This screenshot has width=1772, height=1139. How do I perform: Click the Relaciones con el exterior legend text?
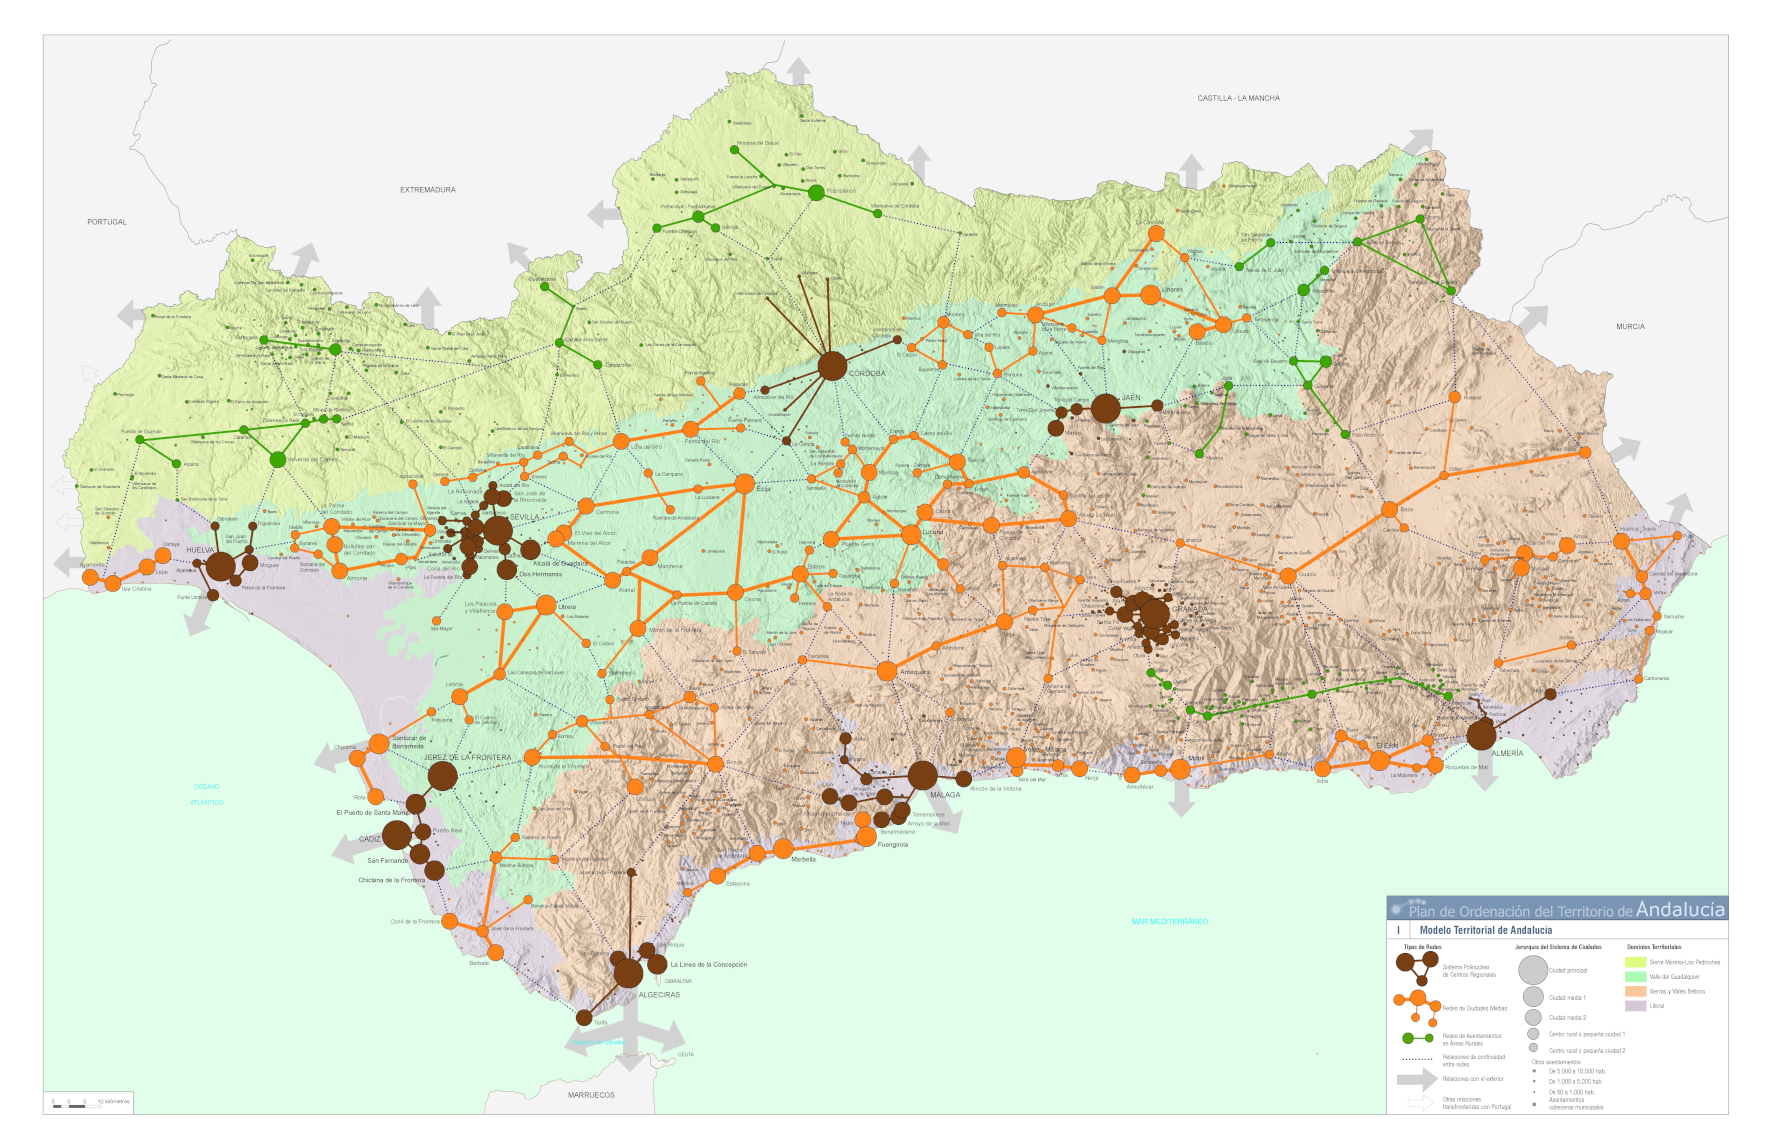pos(1473,1079)
